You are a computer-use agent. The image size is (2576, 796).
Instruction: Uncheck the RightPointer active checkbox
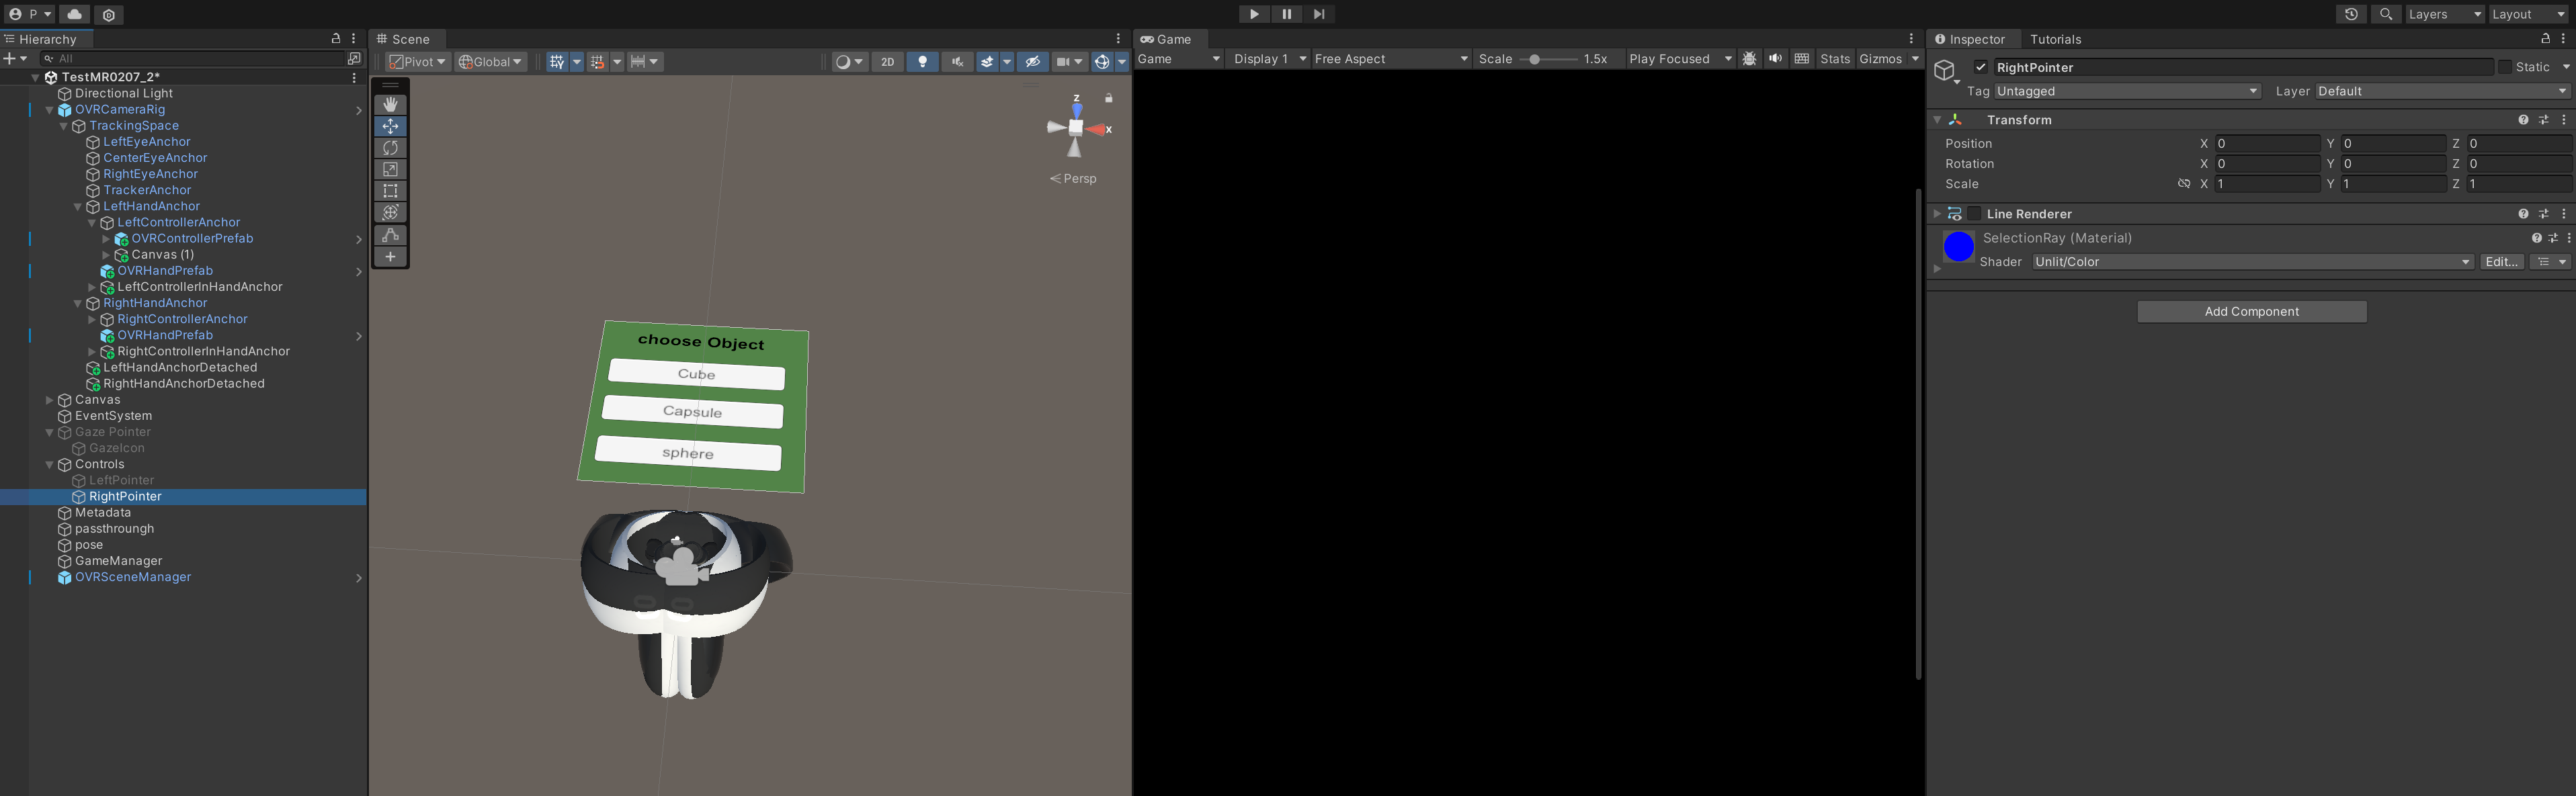[1981, 67]
